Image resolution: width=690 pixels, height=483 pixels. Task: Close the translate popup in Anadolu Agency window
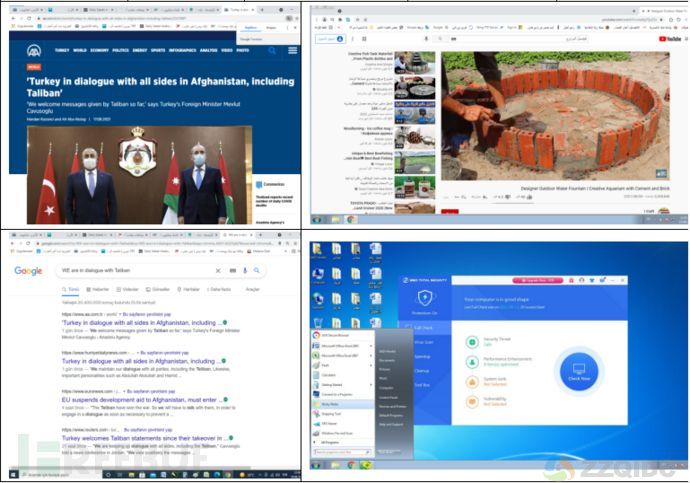pyautogui.click(x=295, y=28)
